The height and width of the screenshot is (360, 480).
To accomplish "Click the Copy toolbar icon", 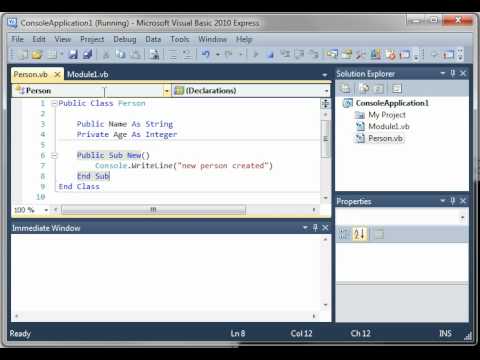I will (120, 54).
